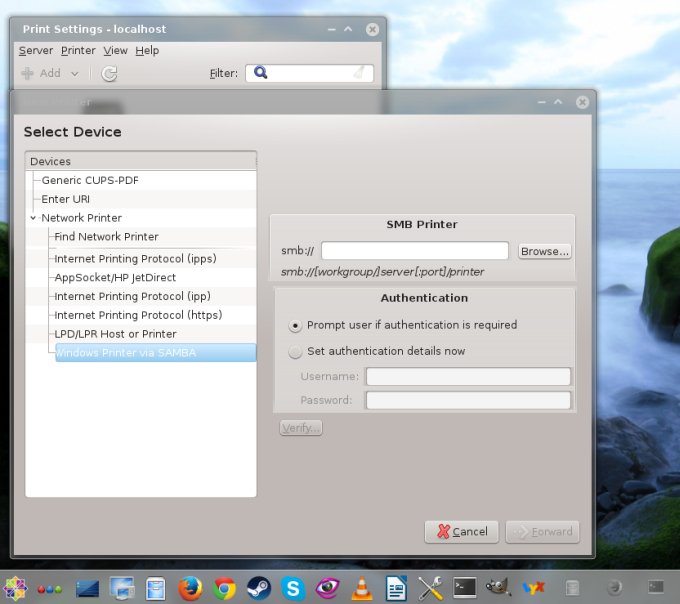The image size is (680, 604).
Task: Click the Browse... button
Action: (x=544, y=251)
